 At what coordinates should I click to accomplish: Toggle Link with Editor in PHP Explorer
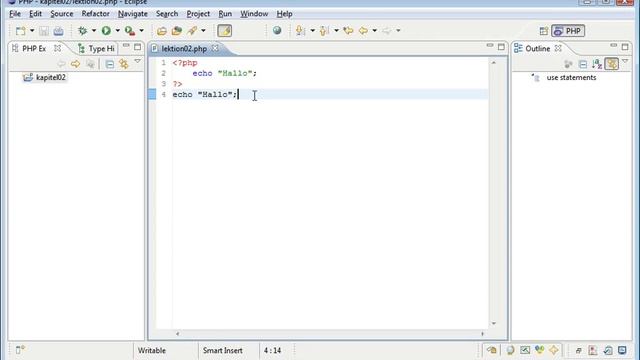[124, 64]
